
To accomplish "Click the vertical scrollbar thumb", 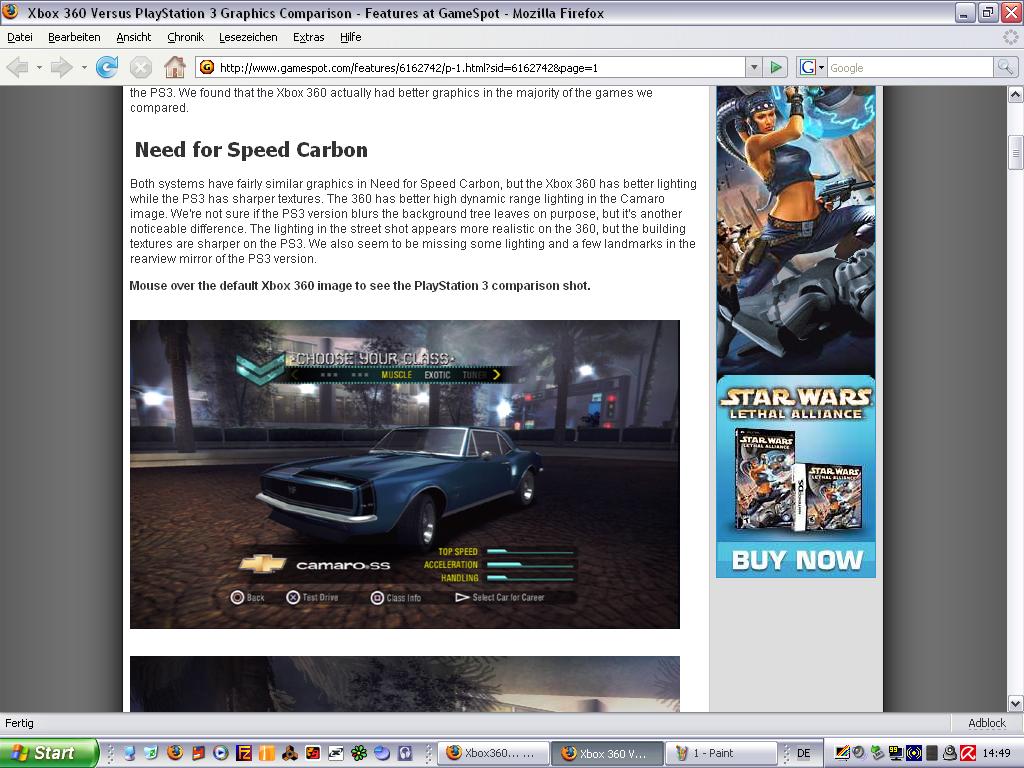I will click(1016, 153).
